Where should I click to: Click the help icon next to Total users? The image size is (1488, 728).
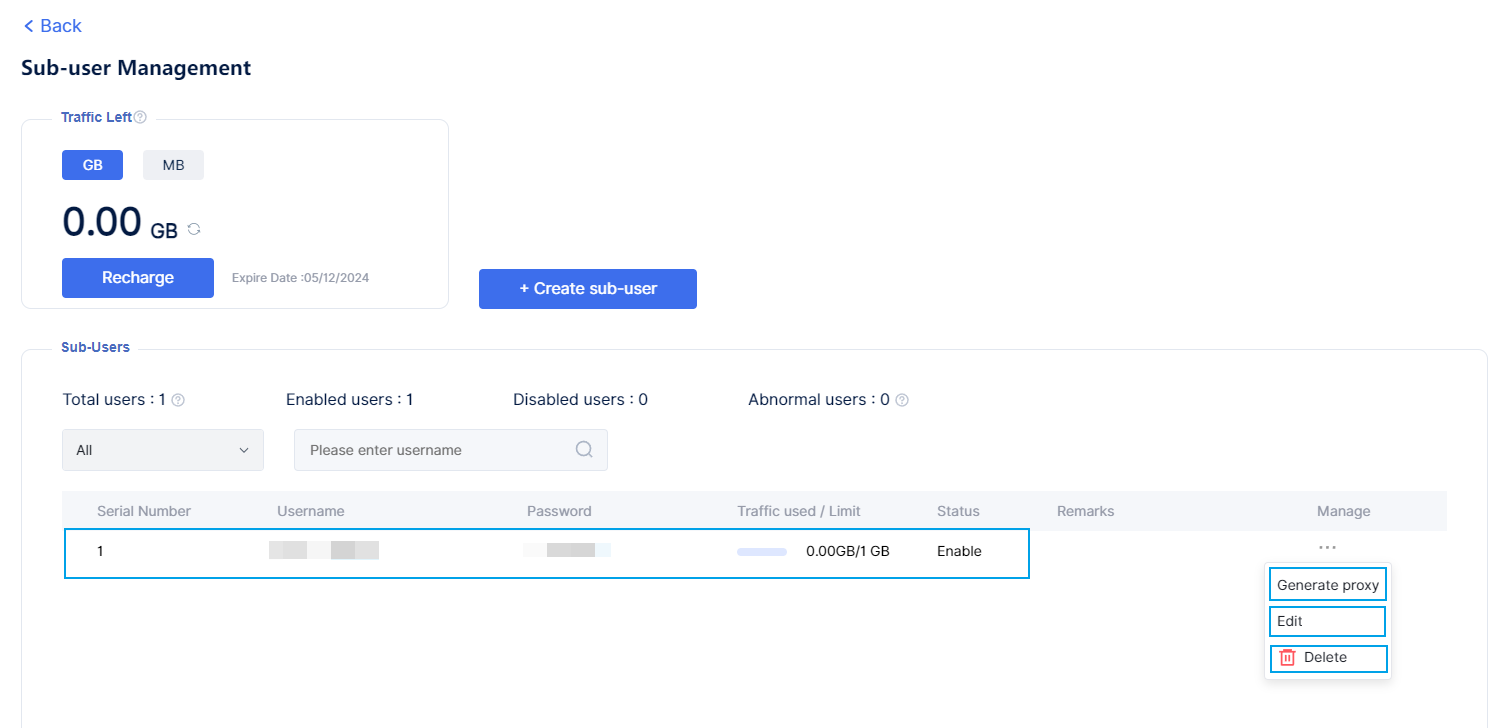click(178, 400)
